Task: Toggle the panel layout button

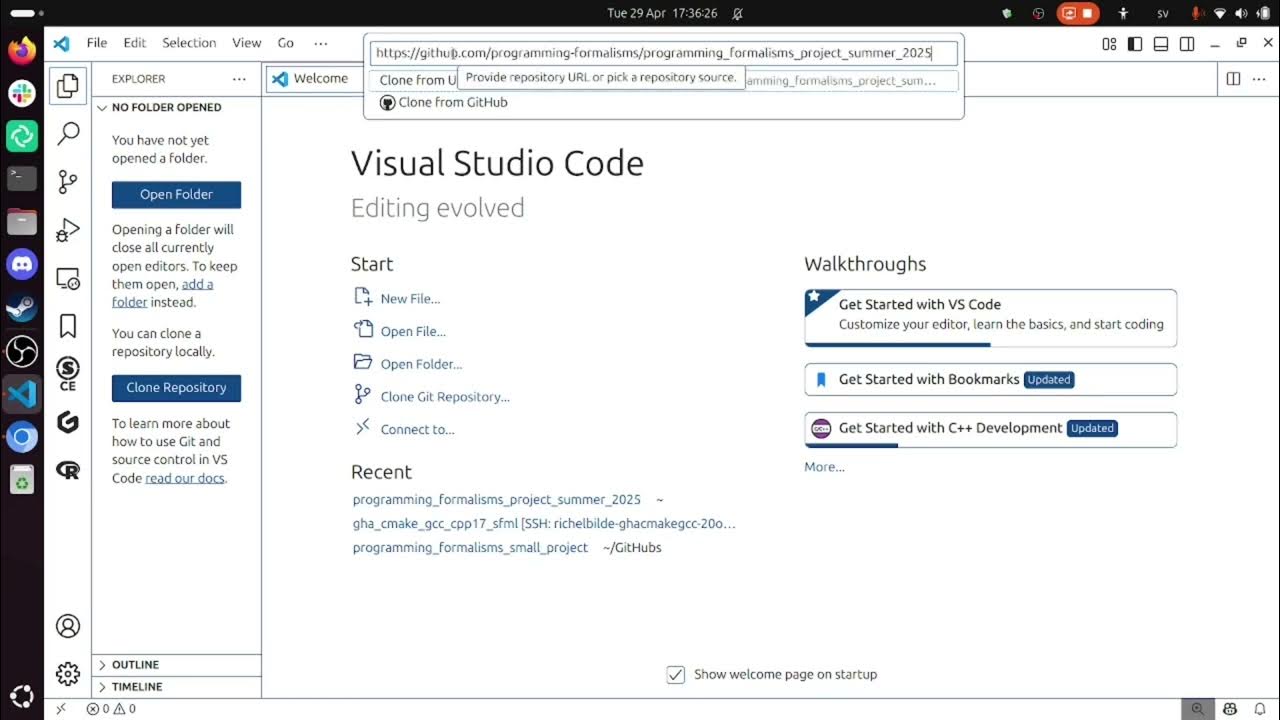Action: point(1161,44)
